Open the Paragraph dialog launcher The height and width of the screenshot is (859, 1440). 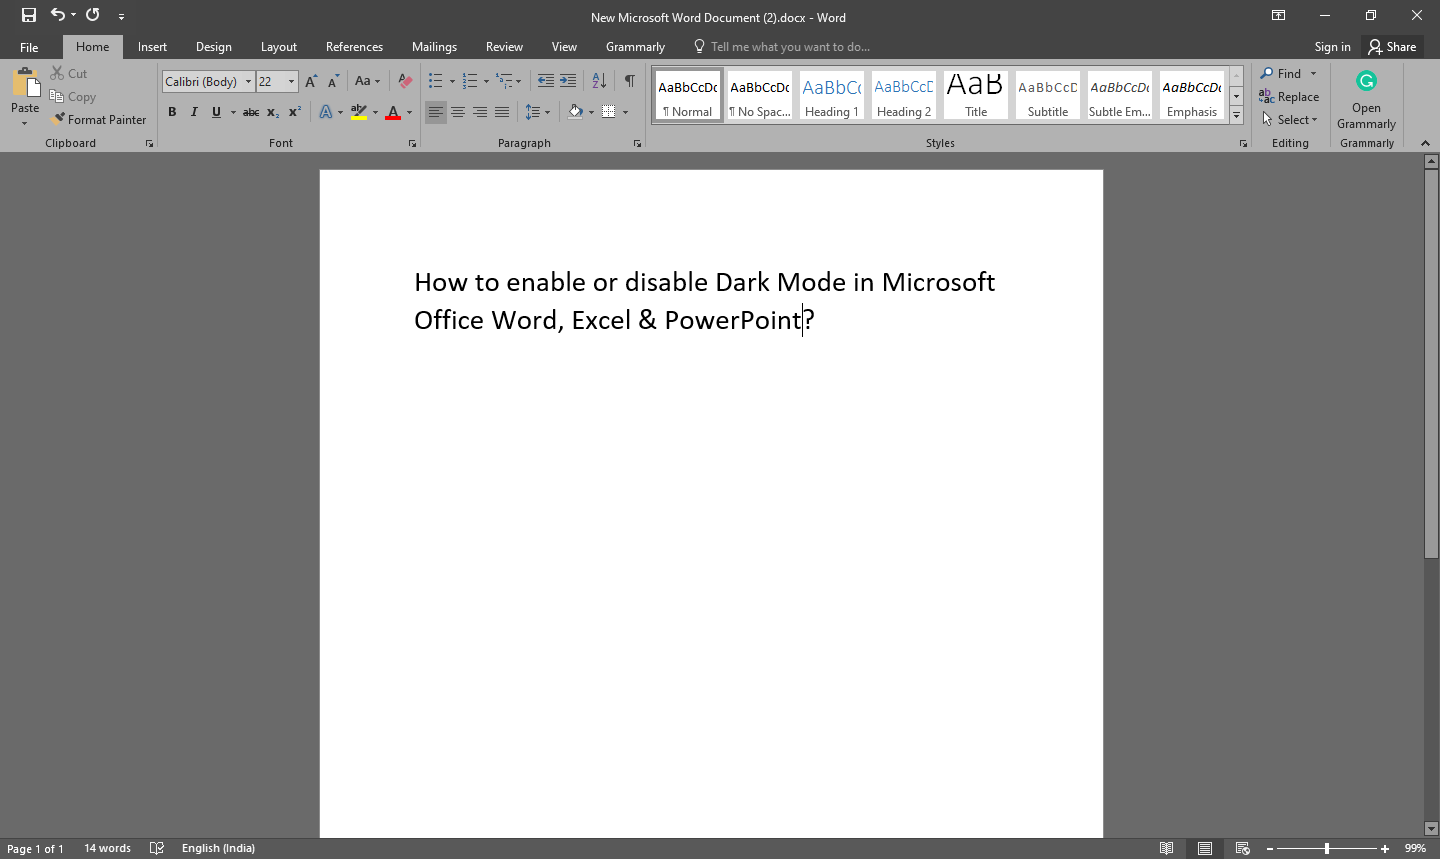637,144
